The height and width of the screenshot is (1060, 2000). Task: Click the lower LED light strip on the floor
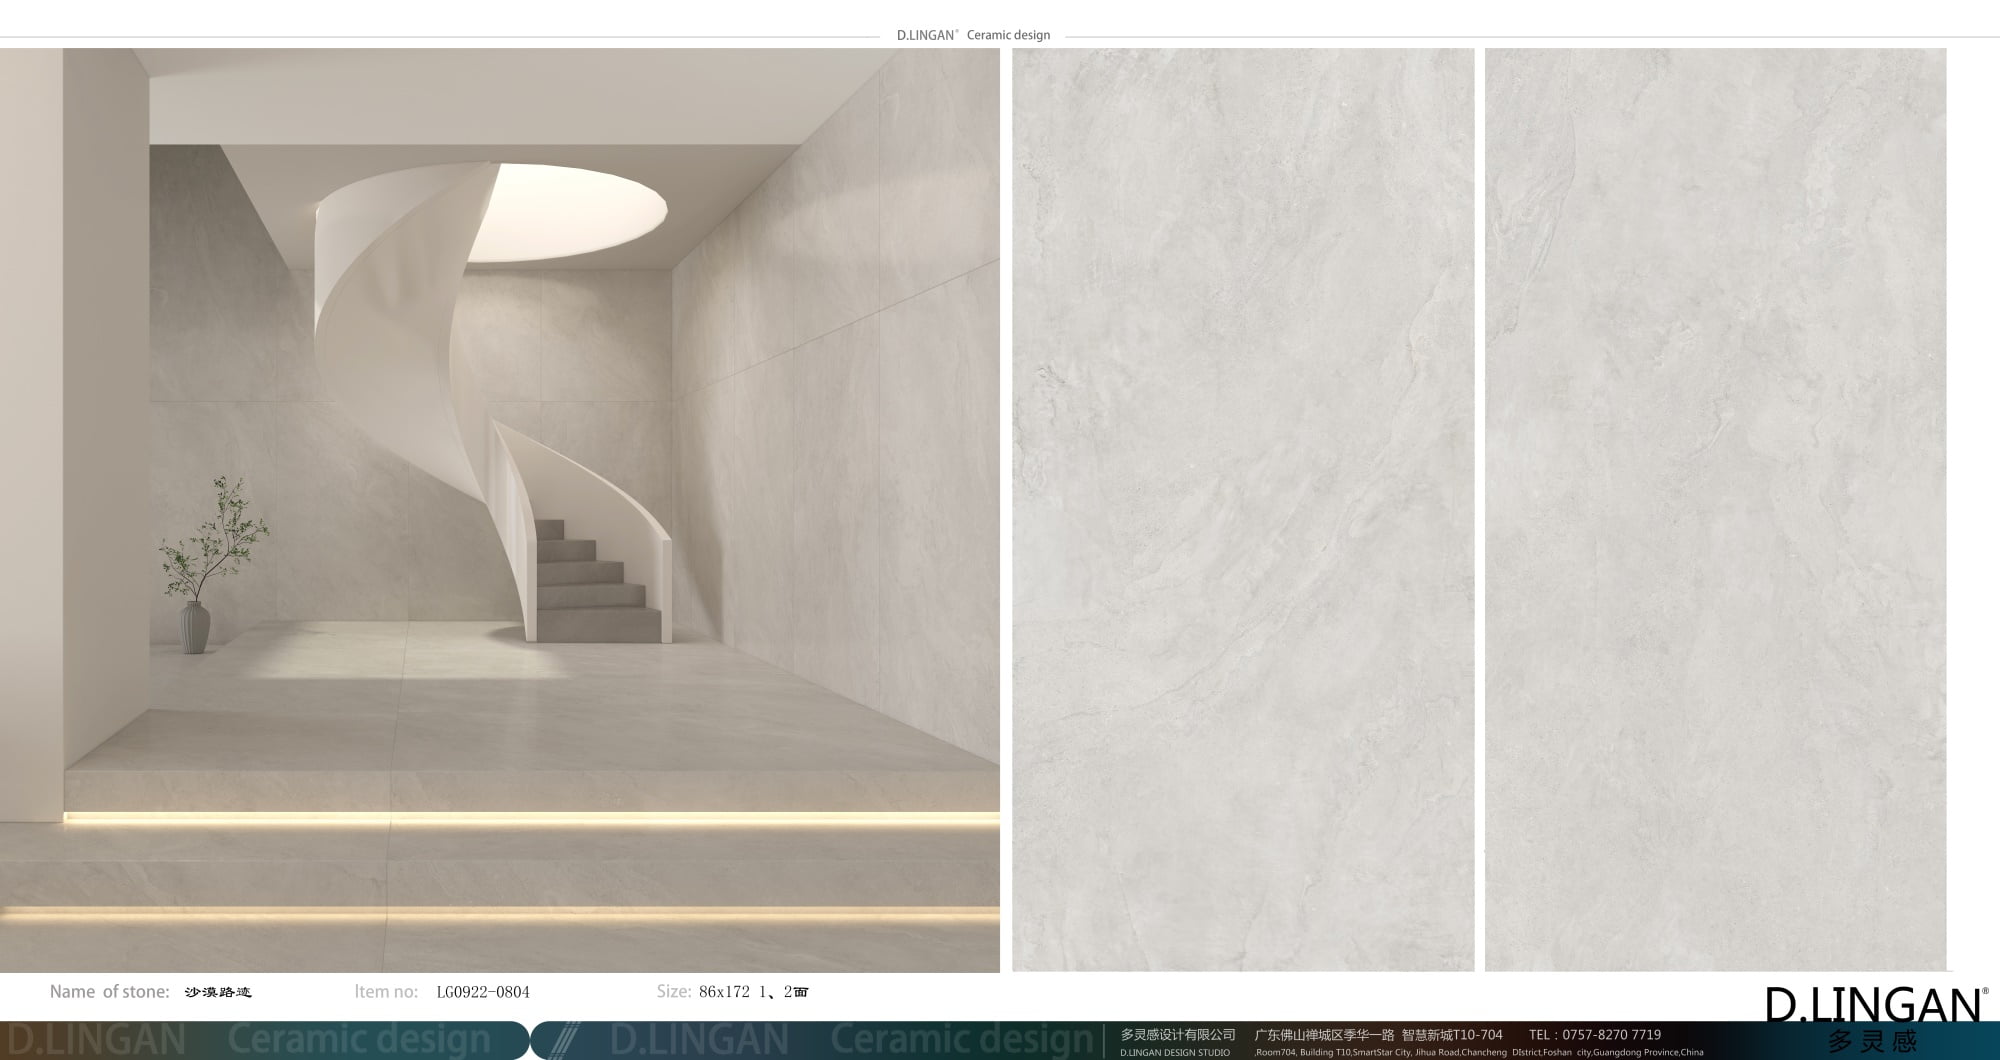[x=500, y=912]
